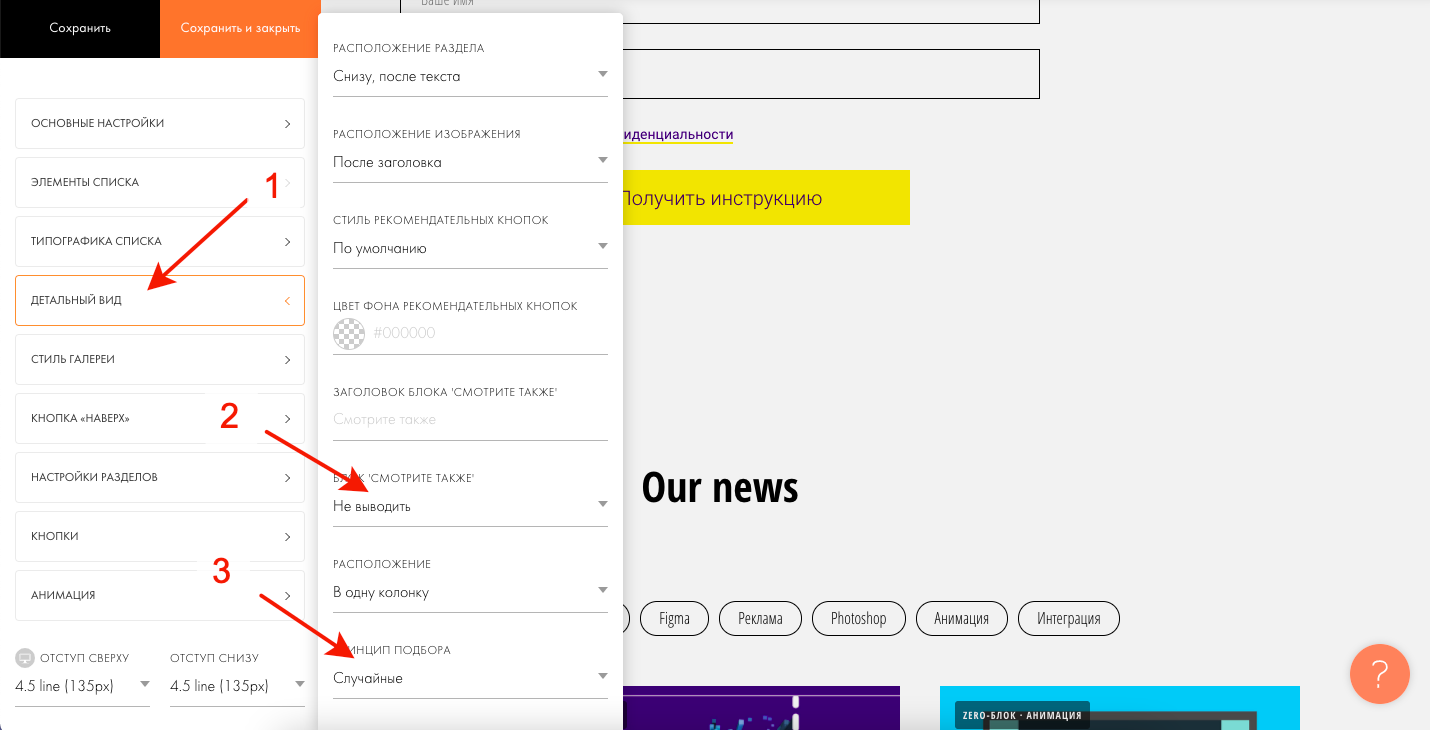
Task: Click the help question mark button
Action: pos(1379,674)
